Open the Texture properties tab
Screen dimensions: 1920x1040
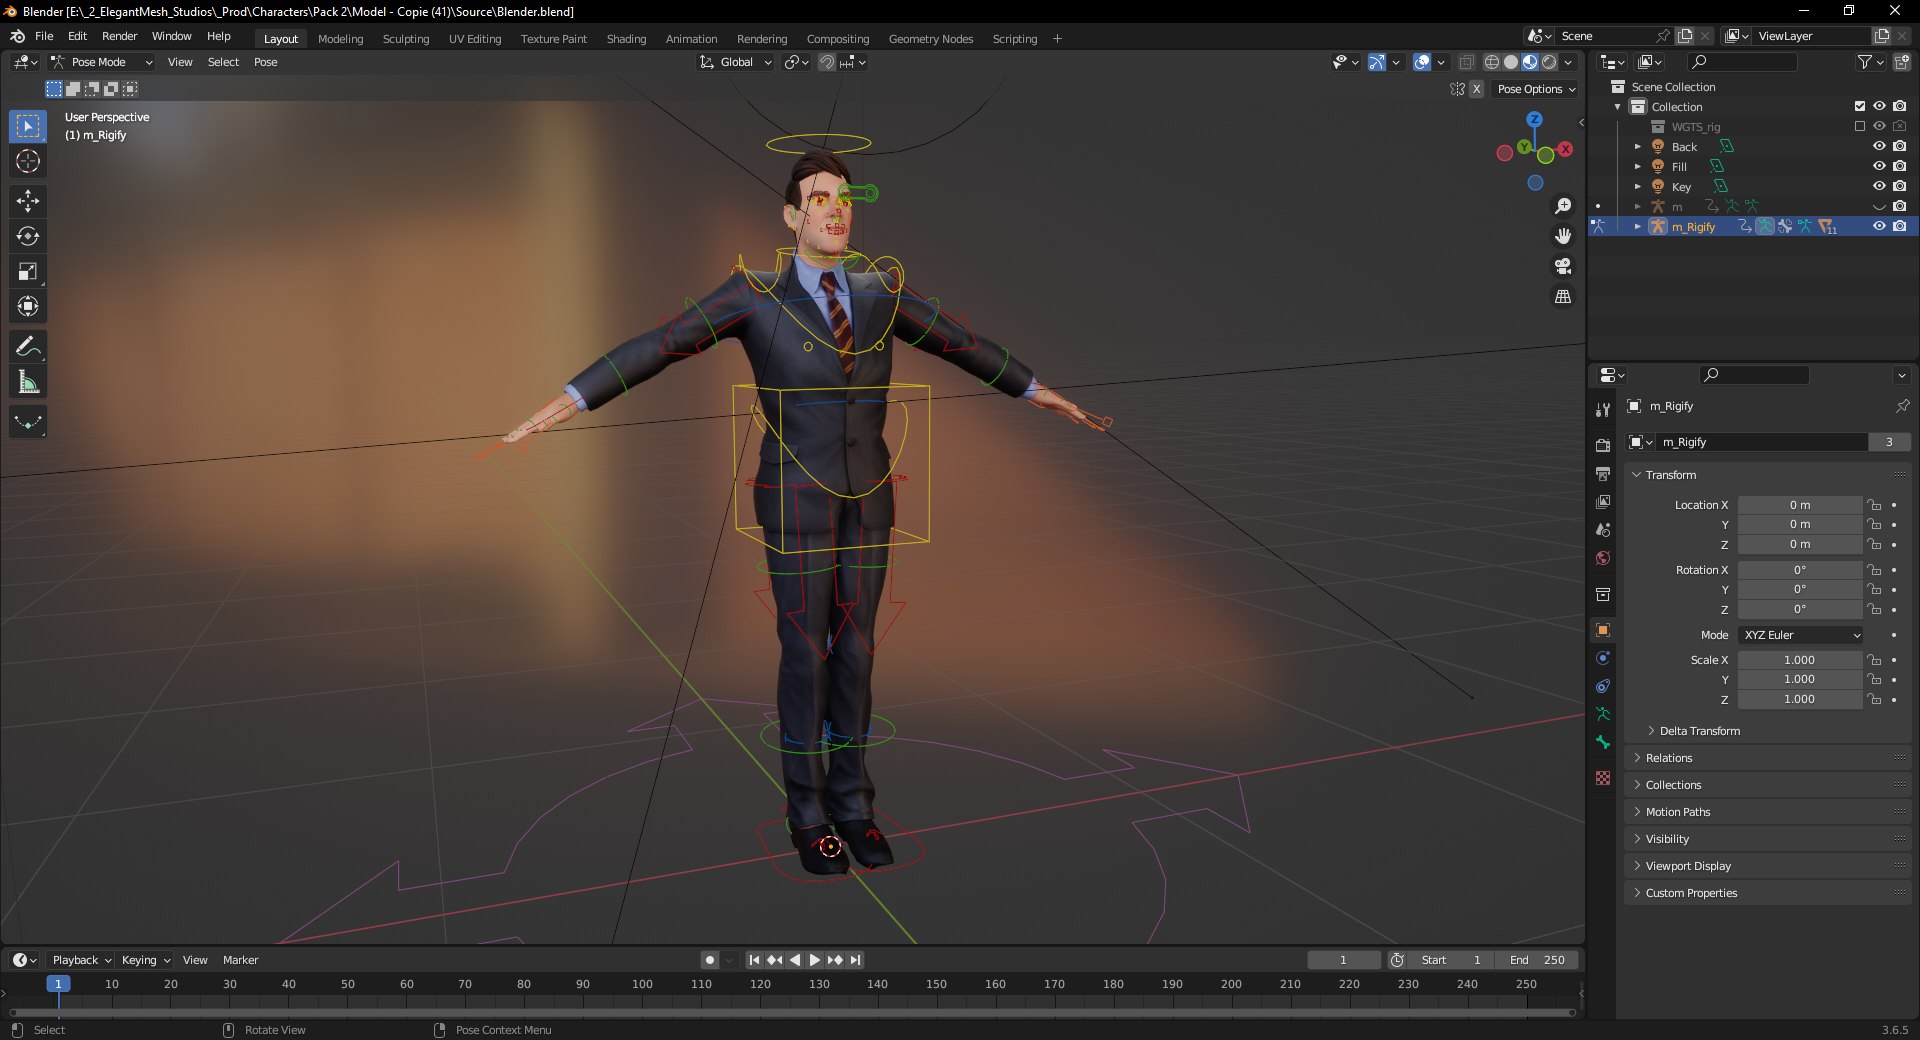point(1603,778)
